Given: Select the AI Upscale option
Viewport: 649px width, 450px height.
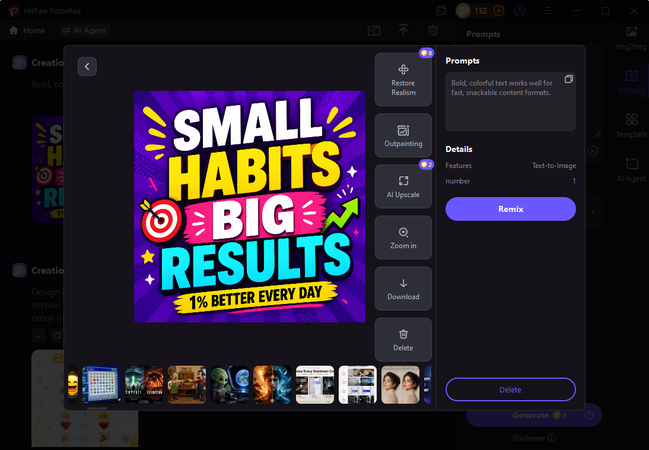Looking at the screenshot, I should tap(403, 186).
